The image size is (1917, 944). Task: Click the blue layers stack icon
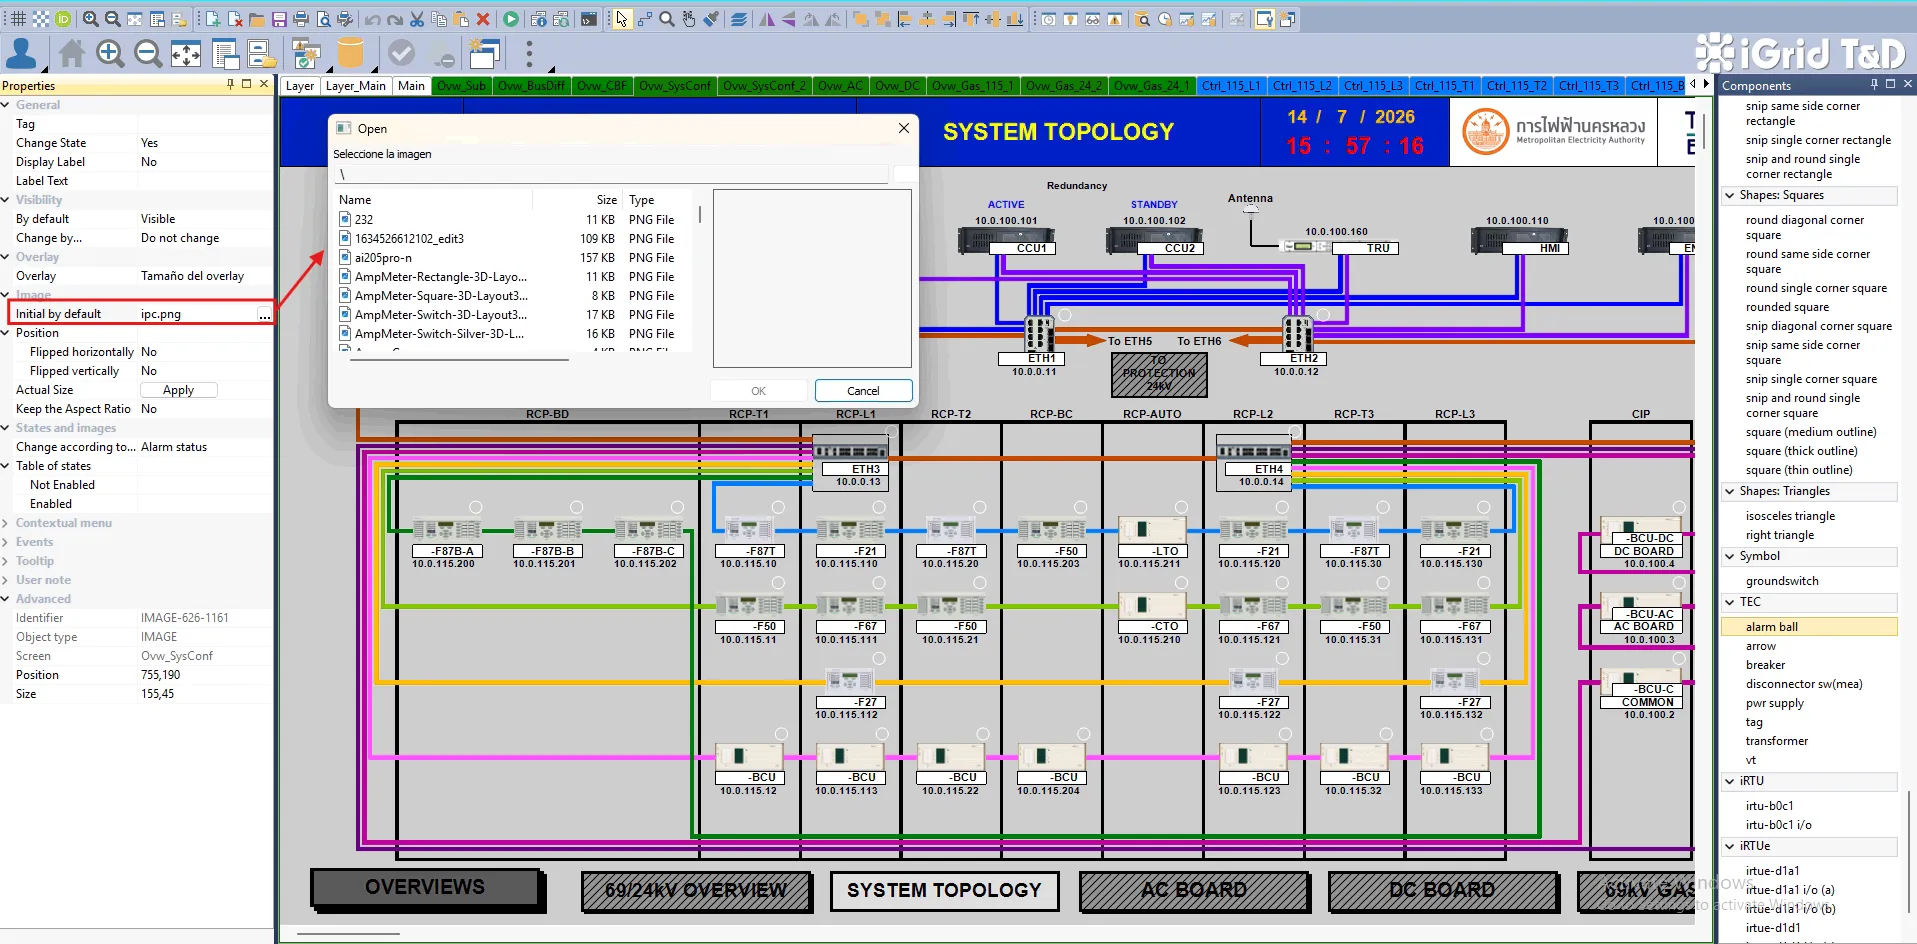pyautogui.click(x=739, y=19)
